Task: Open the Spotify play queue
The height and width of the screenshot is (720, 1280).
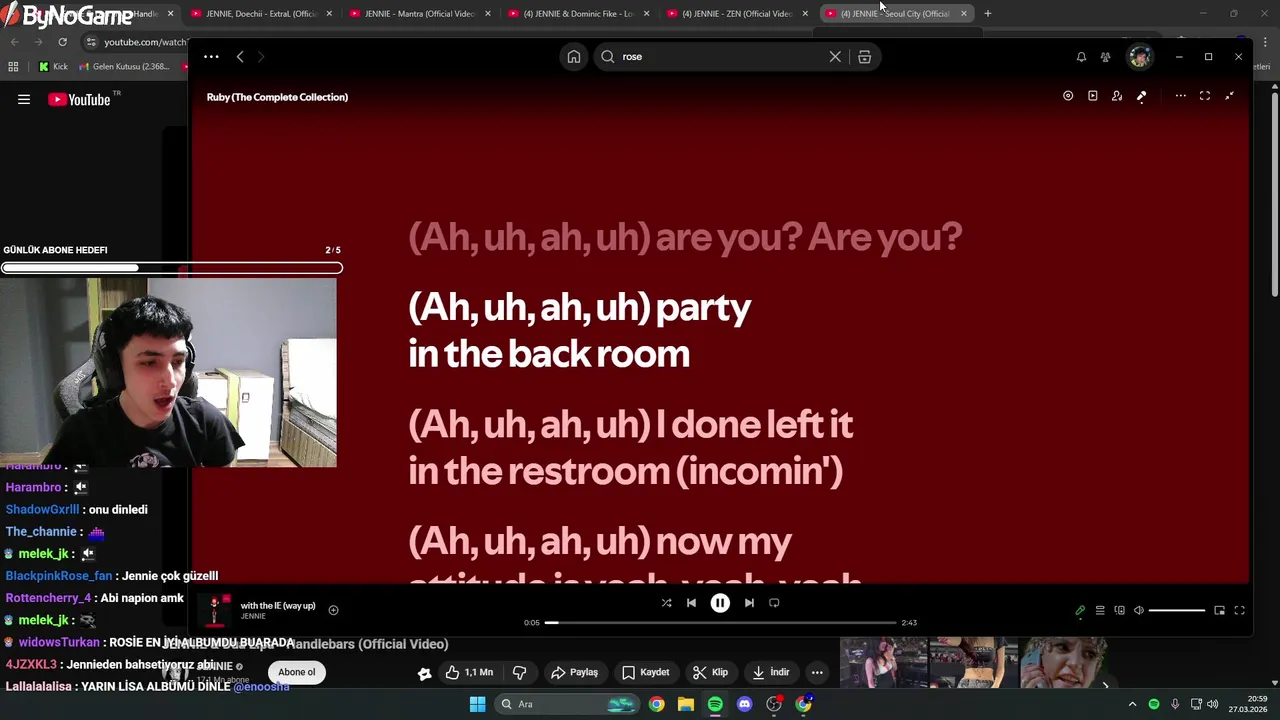Action: pos(1100,610)
